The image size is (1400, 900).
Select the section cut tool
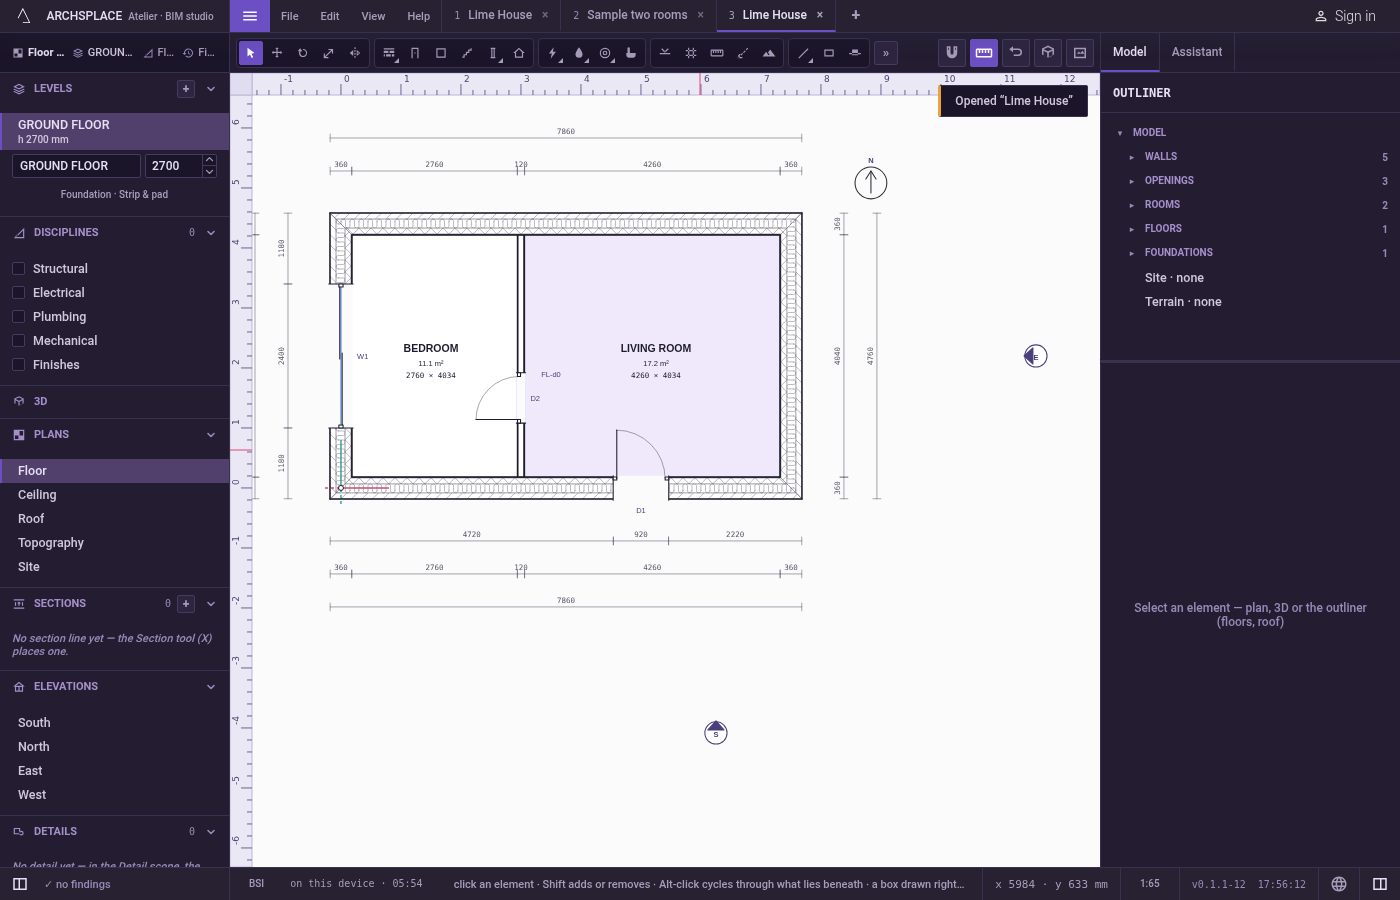[x=855, y=53]
